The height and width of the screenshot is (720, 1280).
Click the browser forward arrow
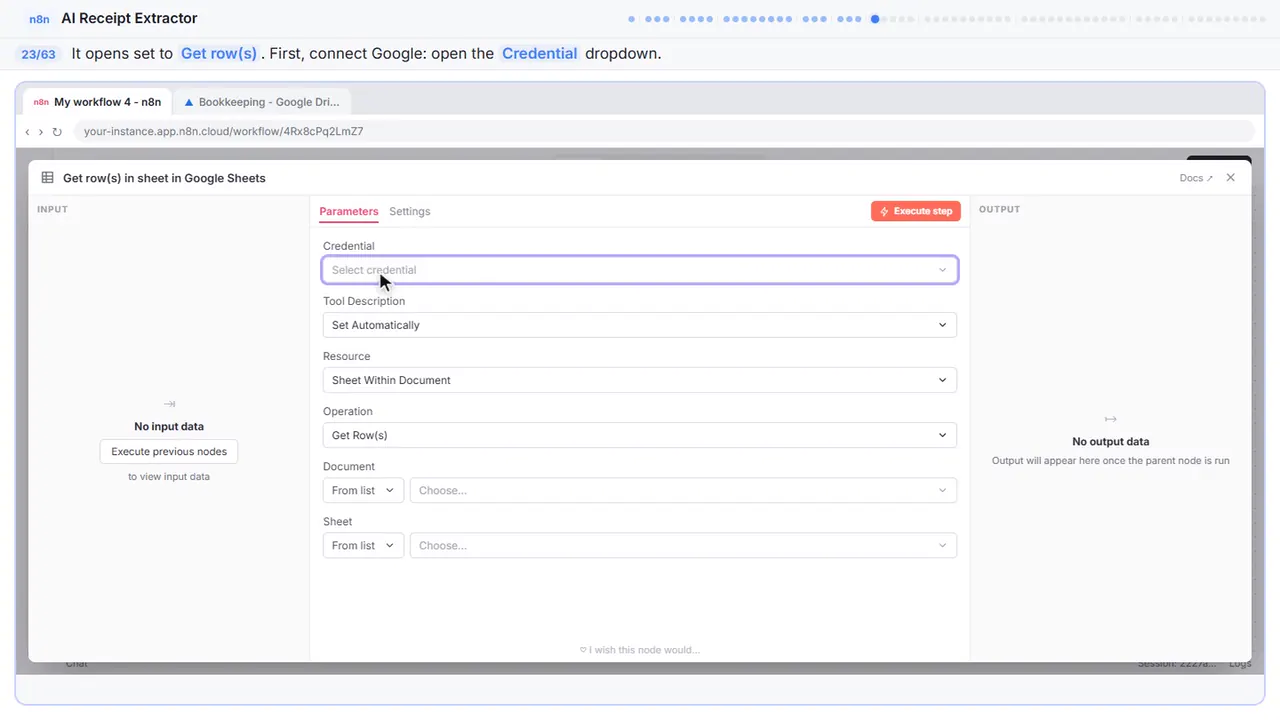[x=41, y=132]
